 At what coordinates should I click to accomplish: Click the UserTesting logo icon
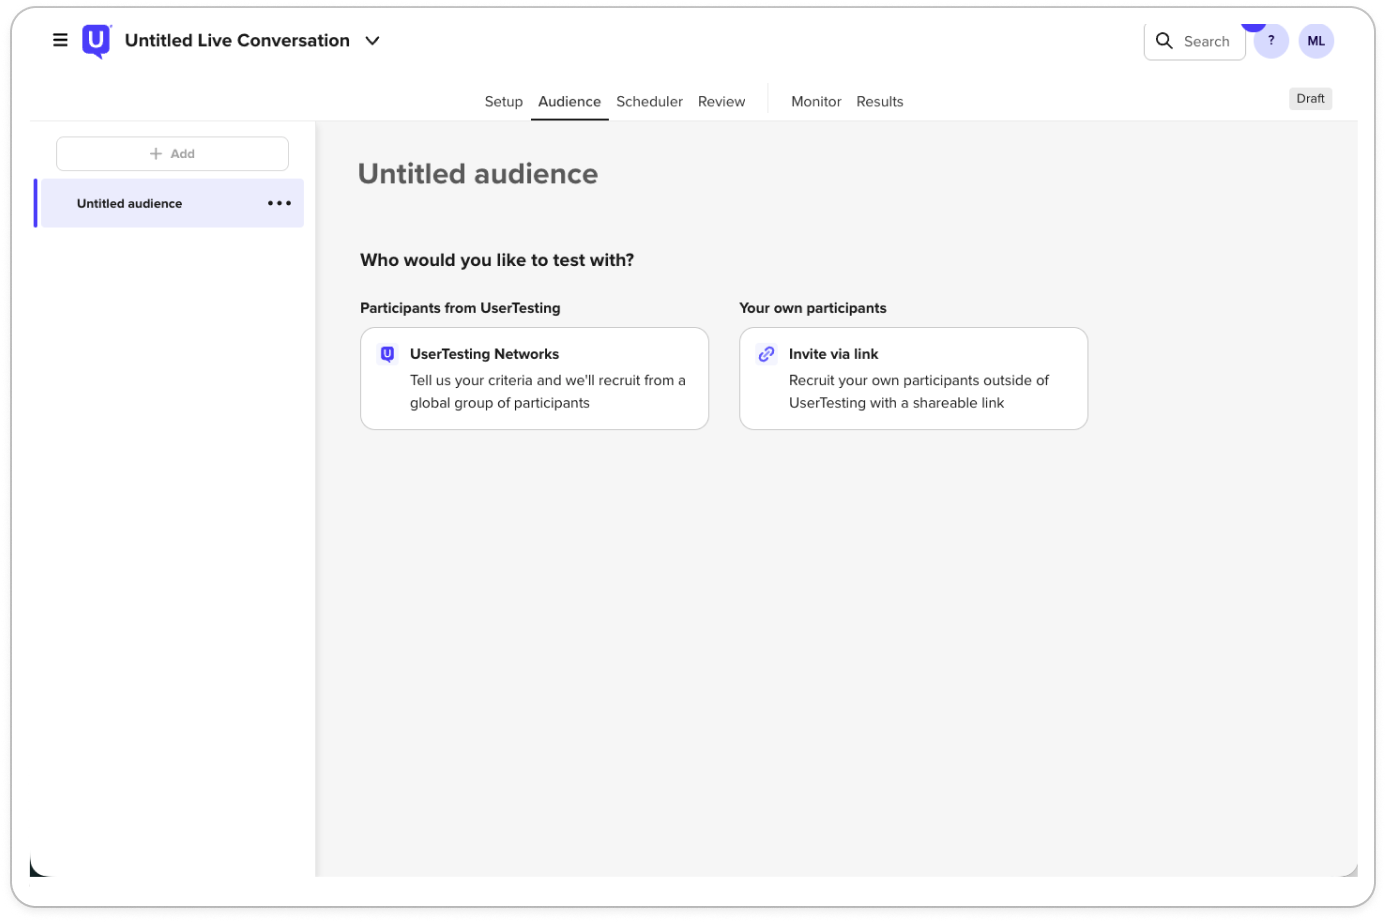pos(96,41)
